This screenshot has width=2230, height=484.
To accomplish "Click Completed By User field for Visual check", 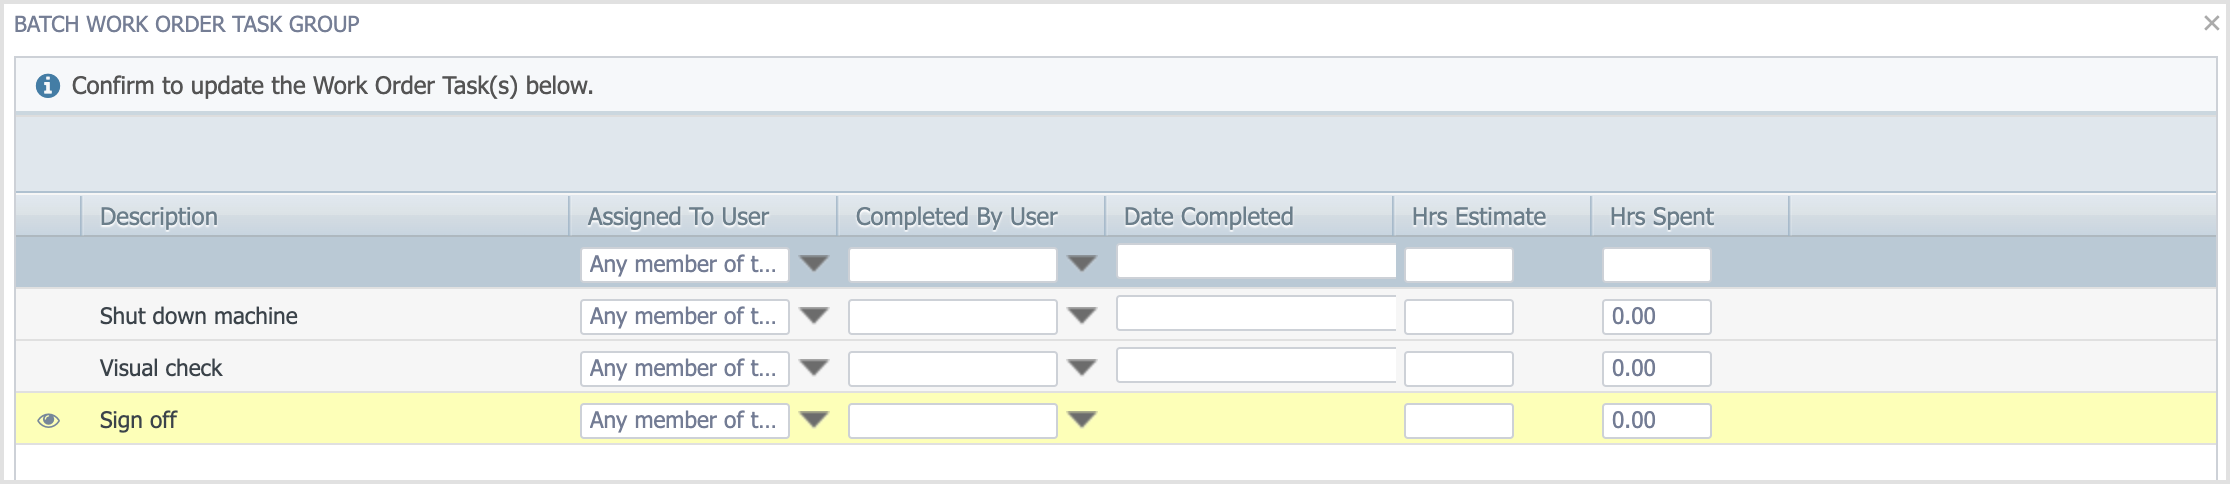I will click(x=953, y=369).
